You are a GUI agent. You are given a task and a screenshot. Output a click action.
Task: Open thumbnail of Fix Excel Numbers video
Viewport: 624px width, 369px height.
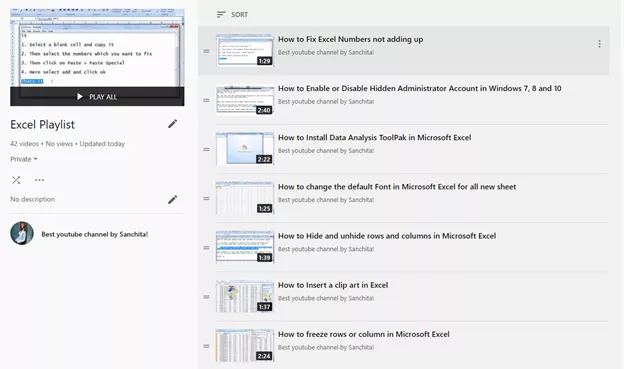pyautogui.click(x=245, y=50)
